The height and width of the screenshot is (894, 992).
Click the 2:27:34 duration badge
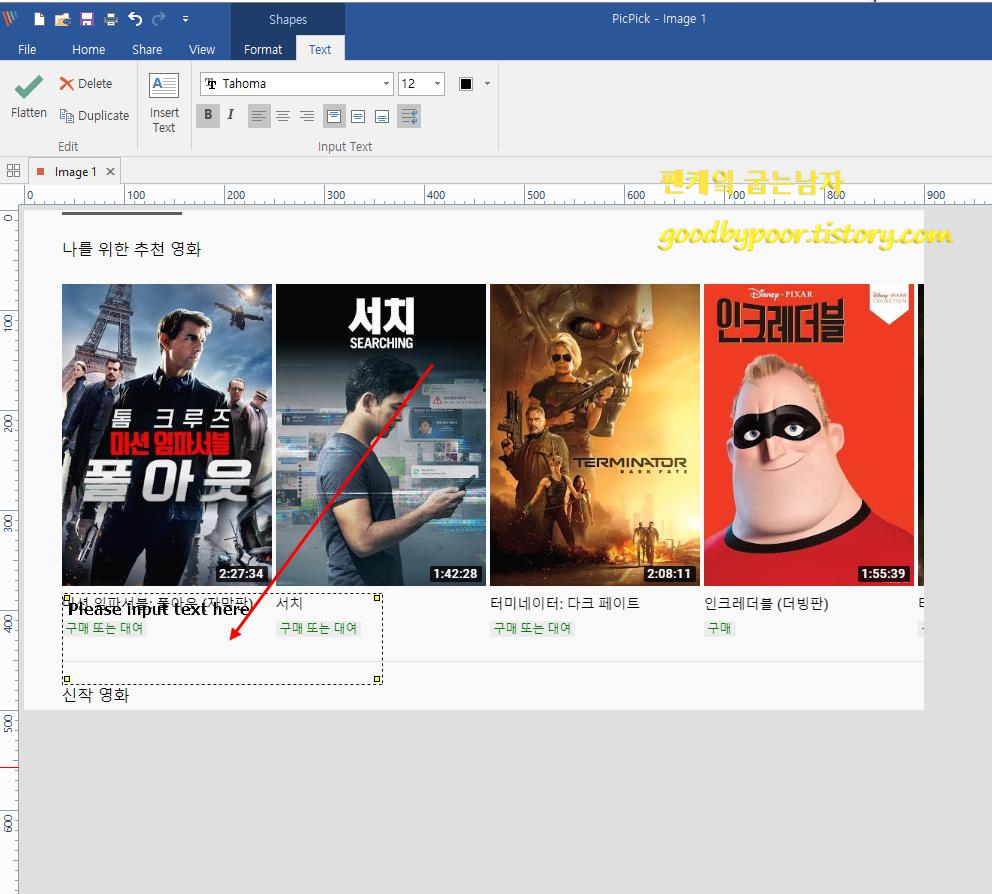241,573
